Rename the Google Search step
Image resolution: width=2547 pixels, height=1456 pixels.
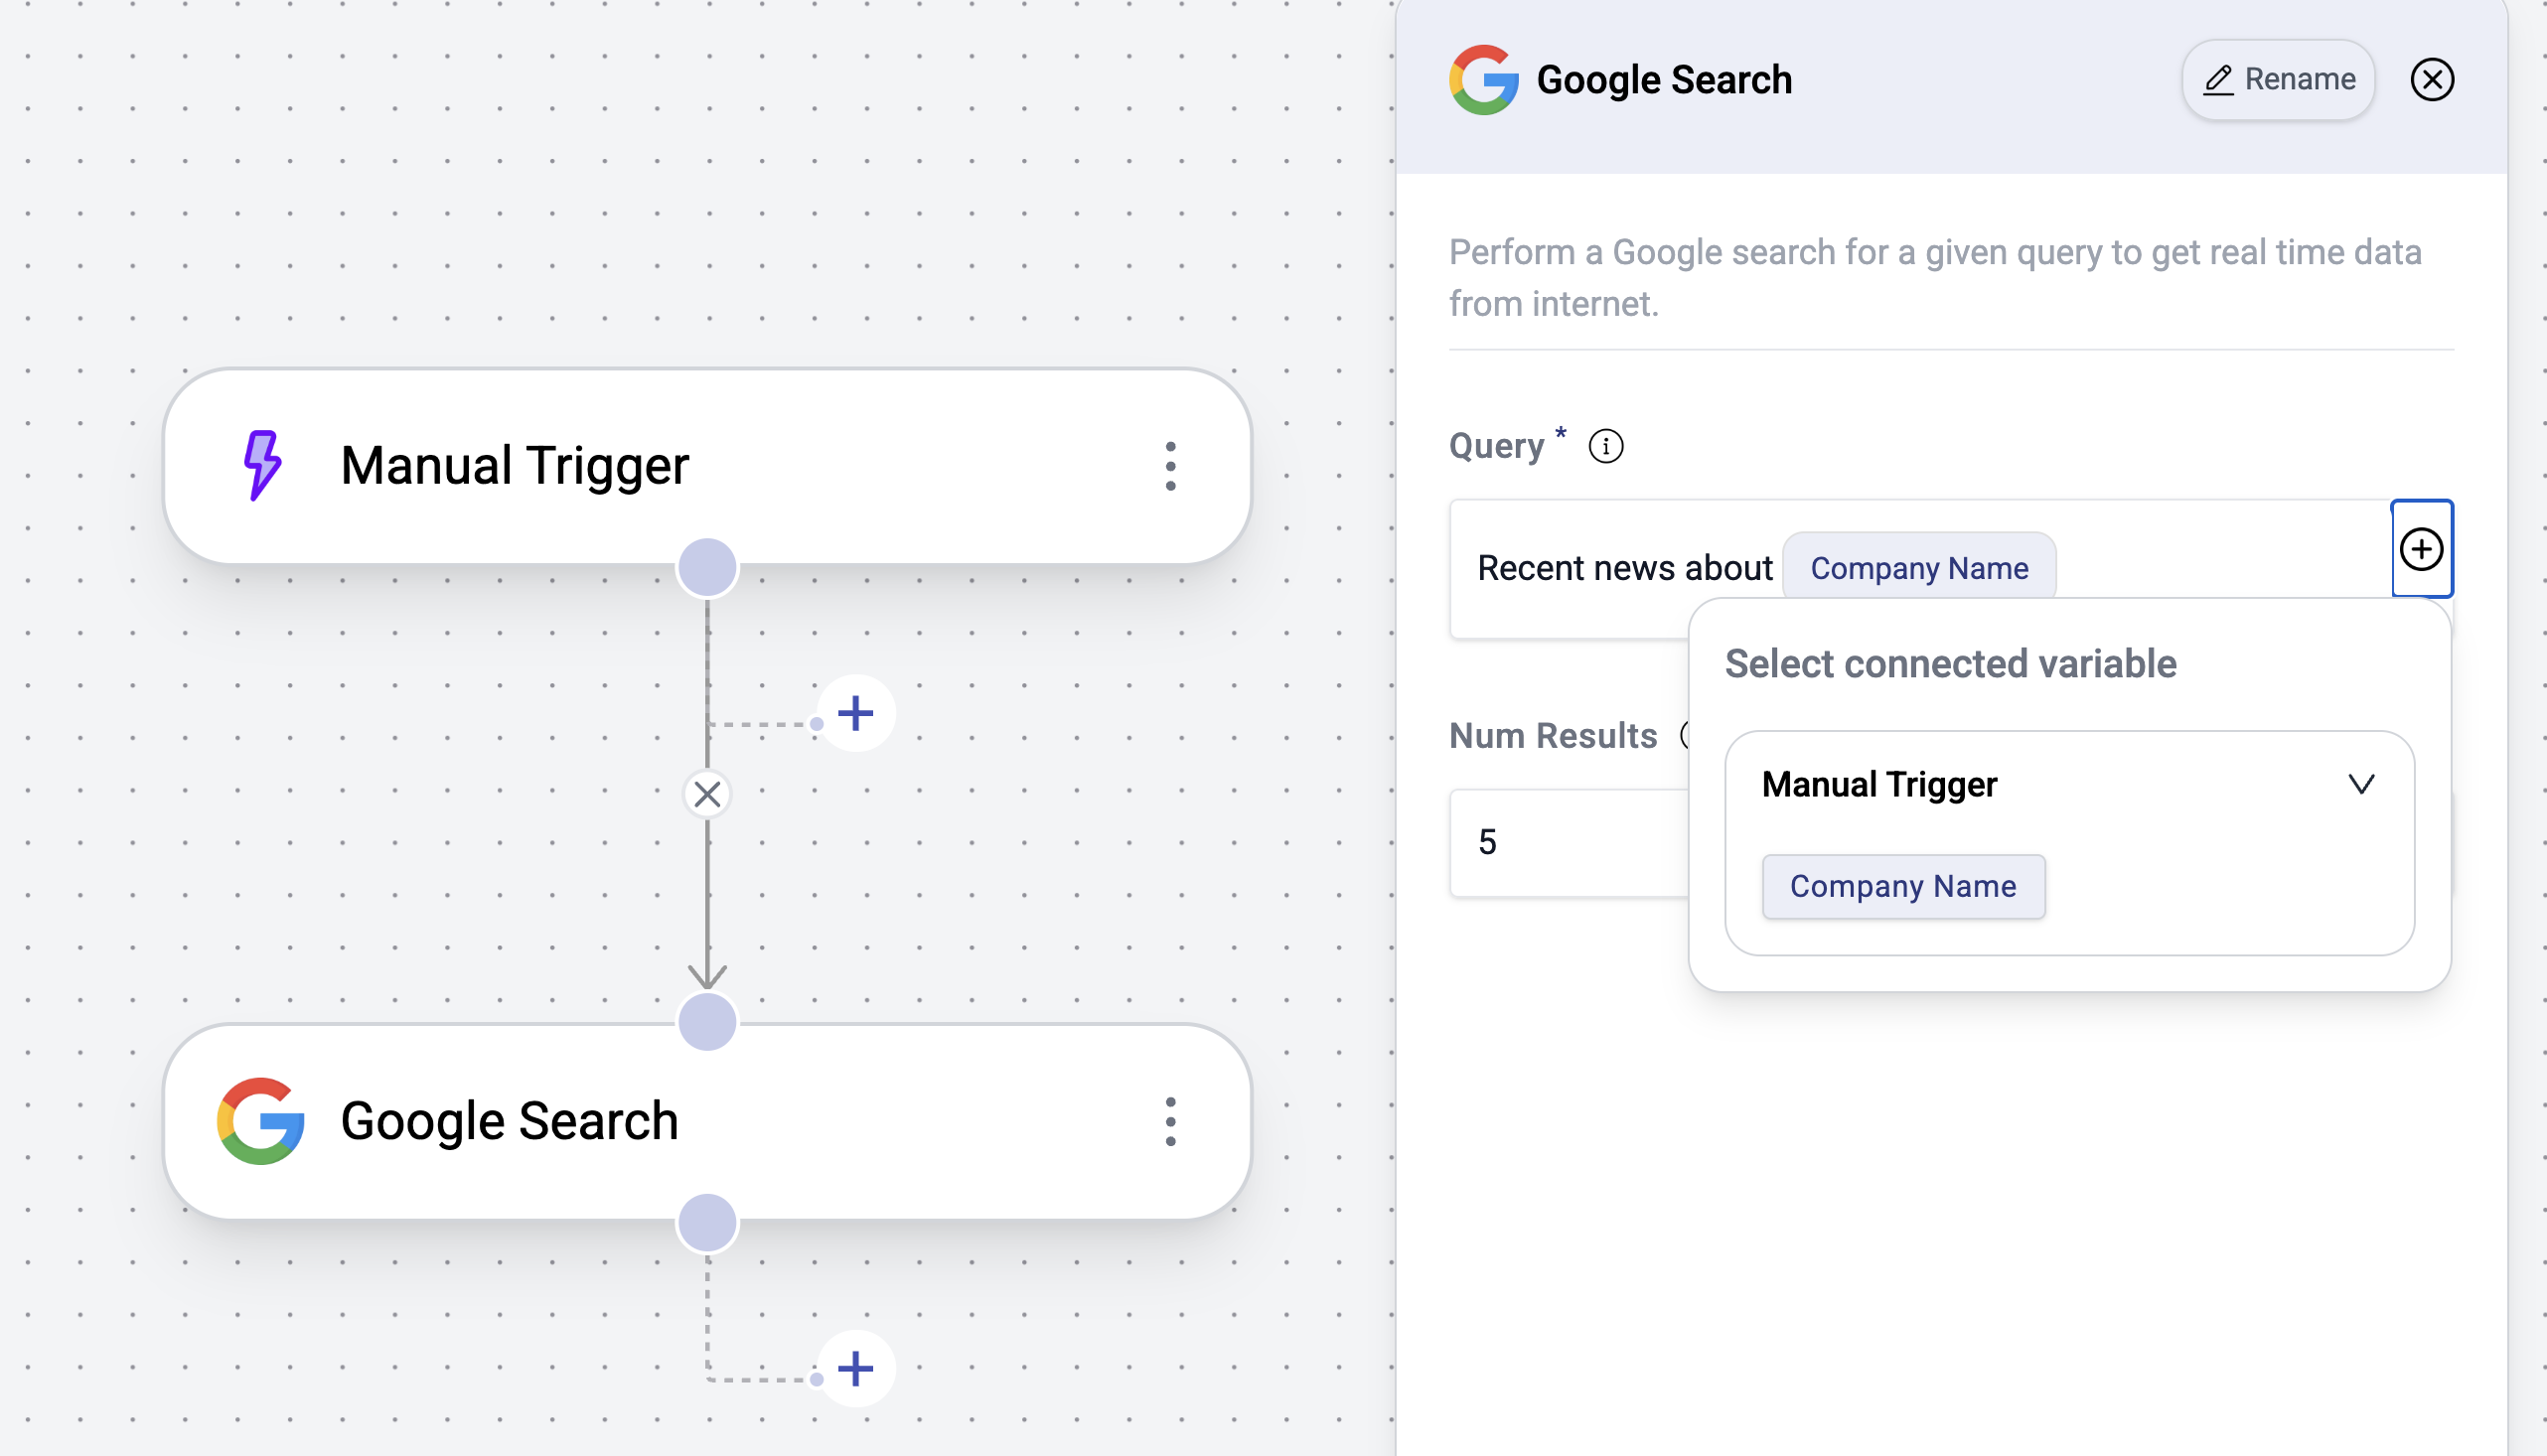pyautogui.click(x=2278, y=80)
